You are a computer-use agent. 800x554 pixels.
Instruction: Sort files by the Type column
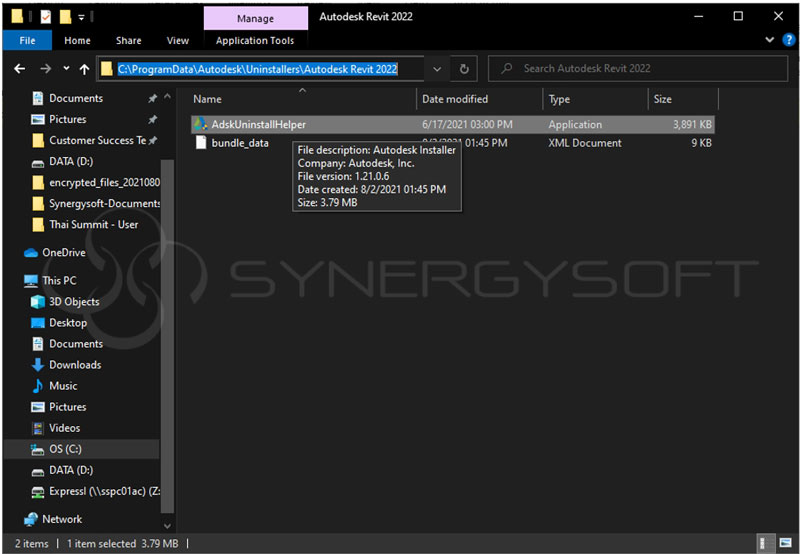click(595, 99)
